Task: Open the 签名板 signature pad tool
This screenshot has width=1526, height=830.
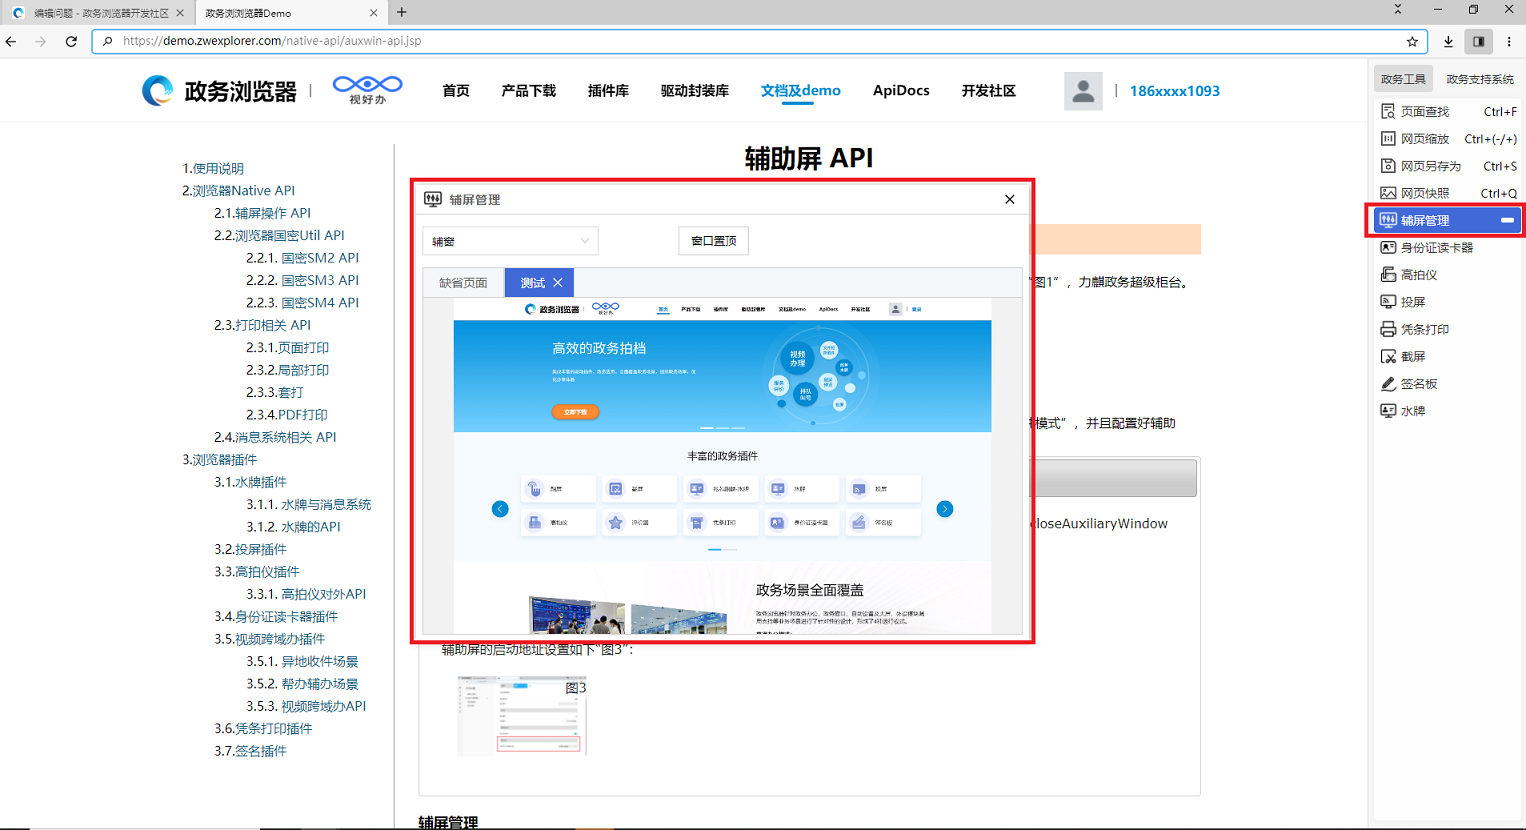Action: (x=1409, y=383)
